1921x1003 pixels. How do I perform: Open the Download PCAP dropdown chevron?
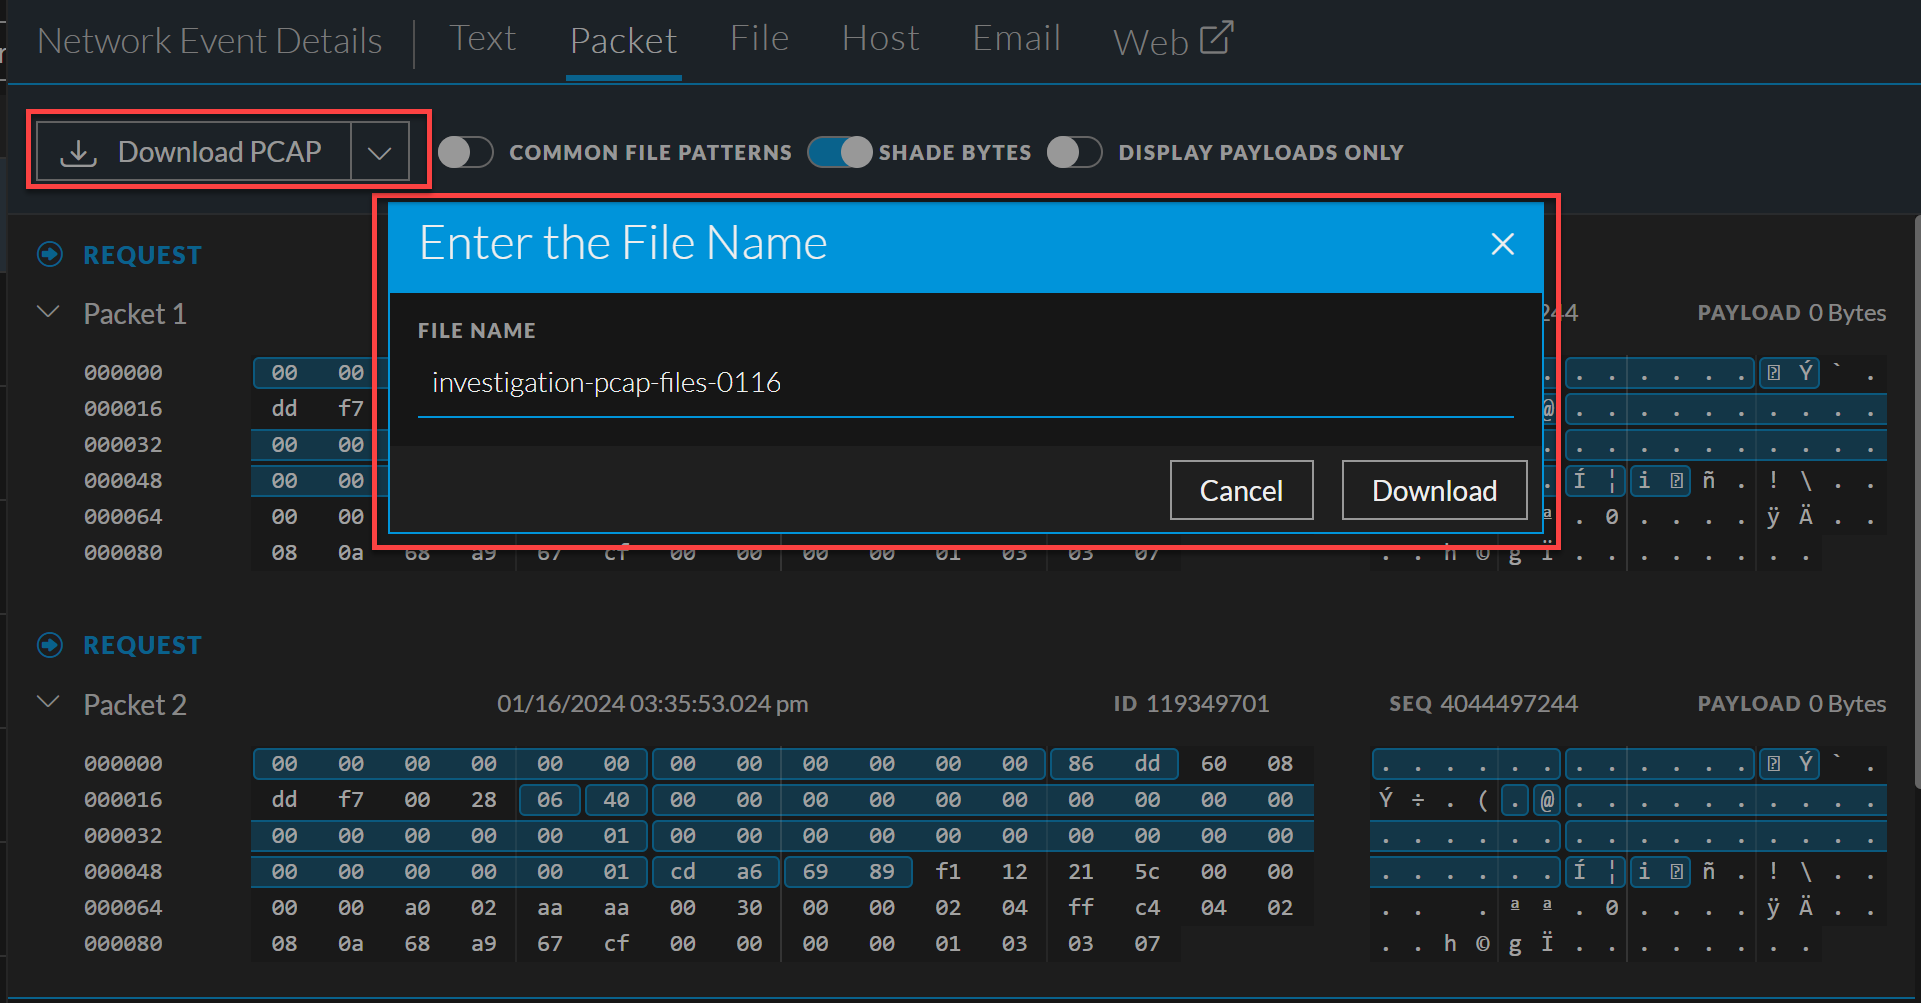pyautogui.click(x=379, y=151)
